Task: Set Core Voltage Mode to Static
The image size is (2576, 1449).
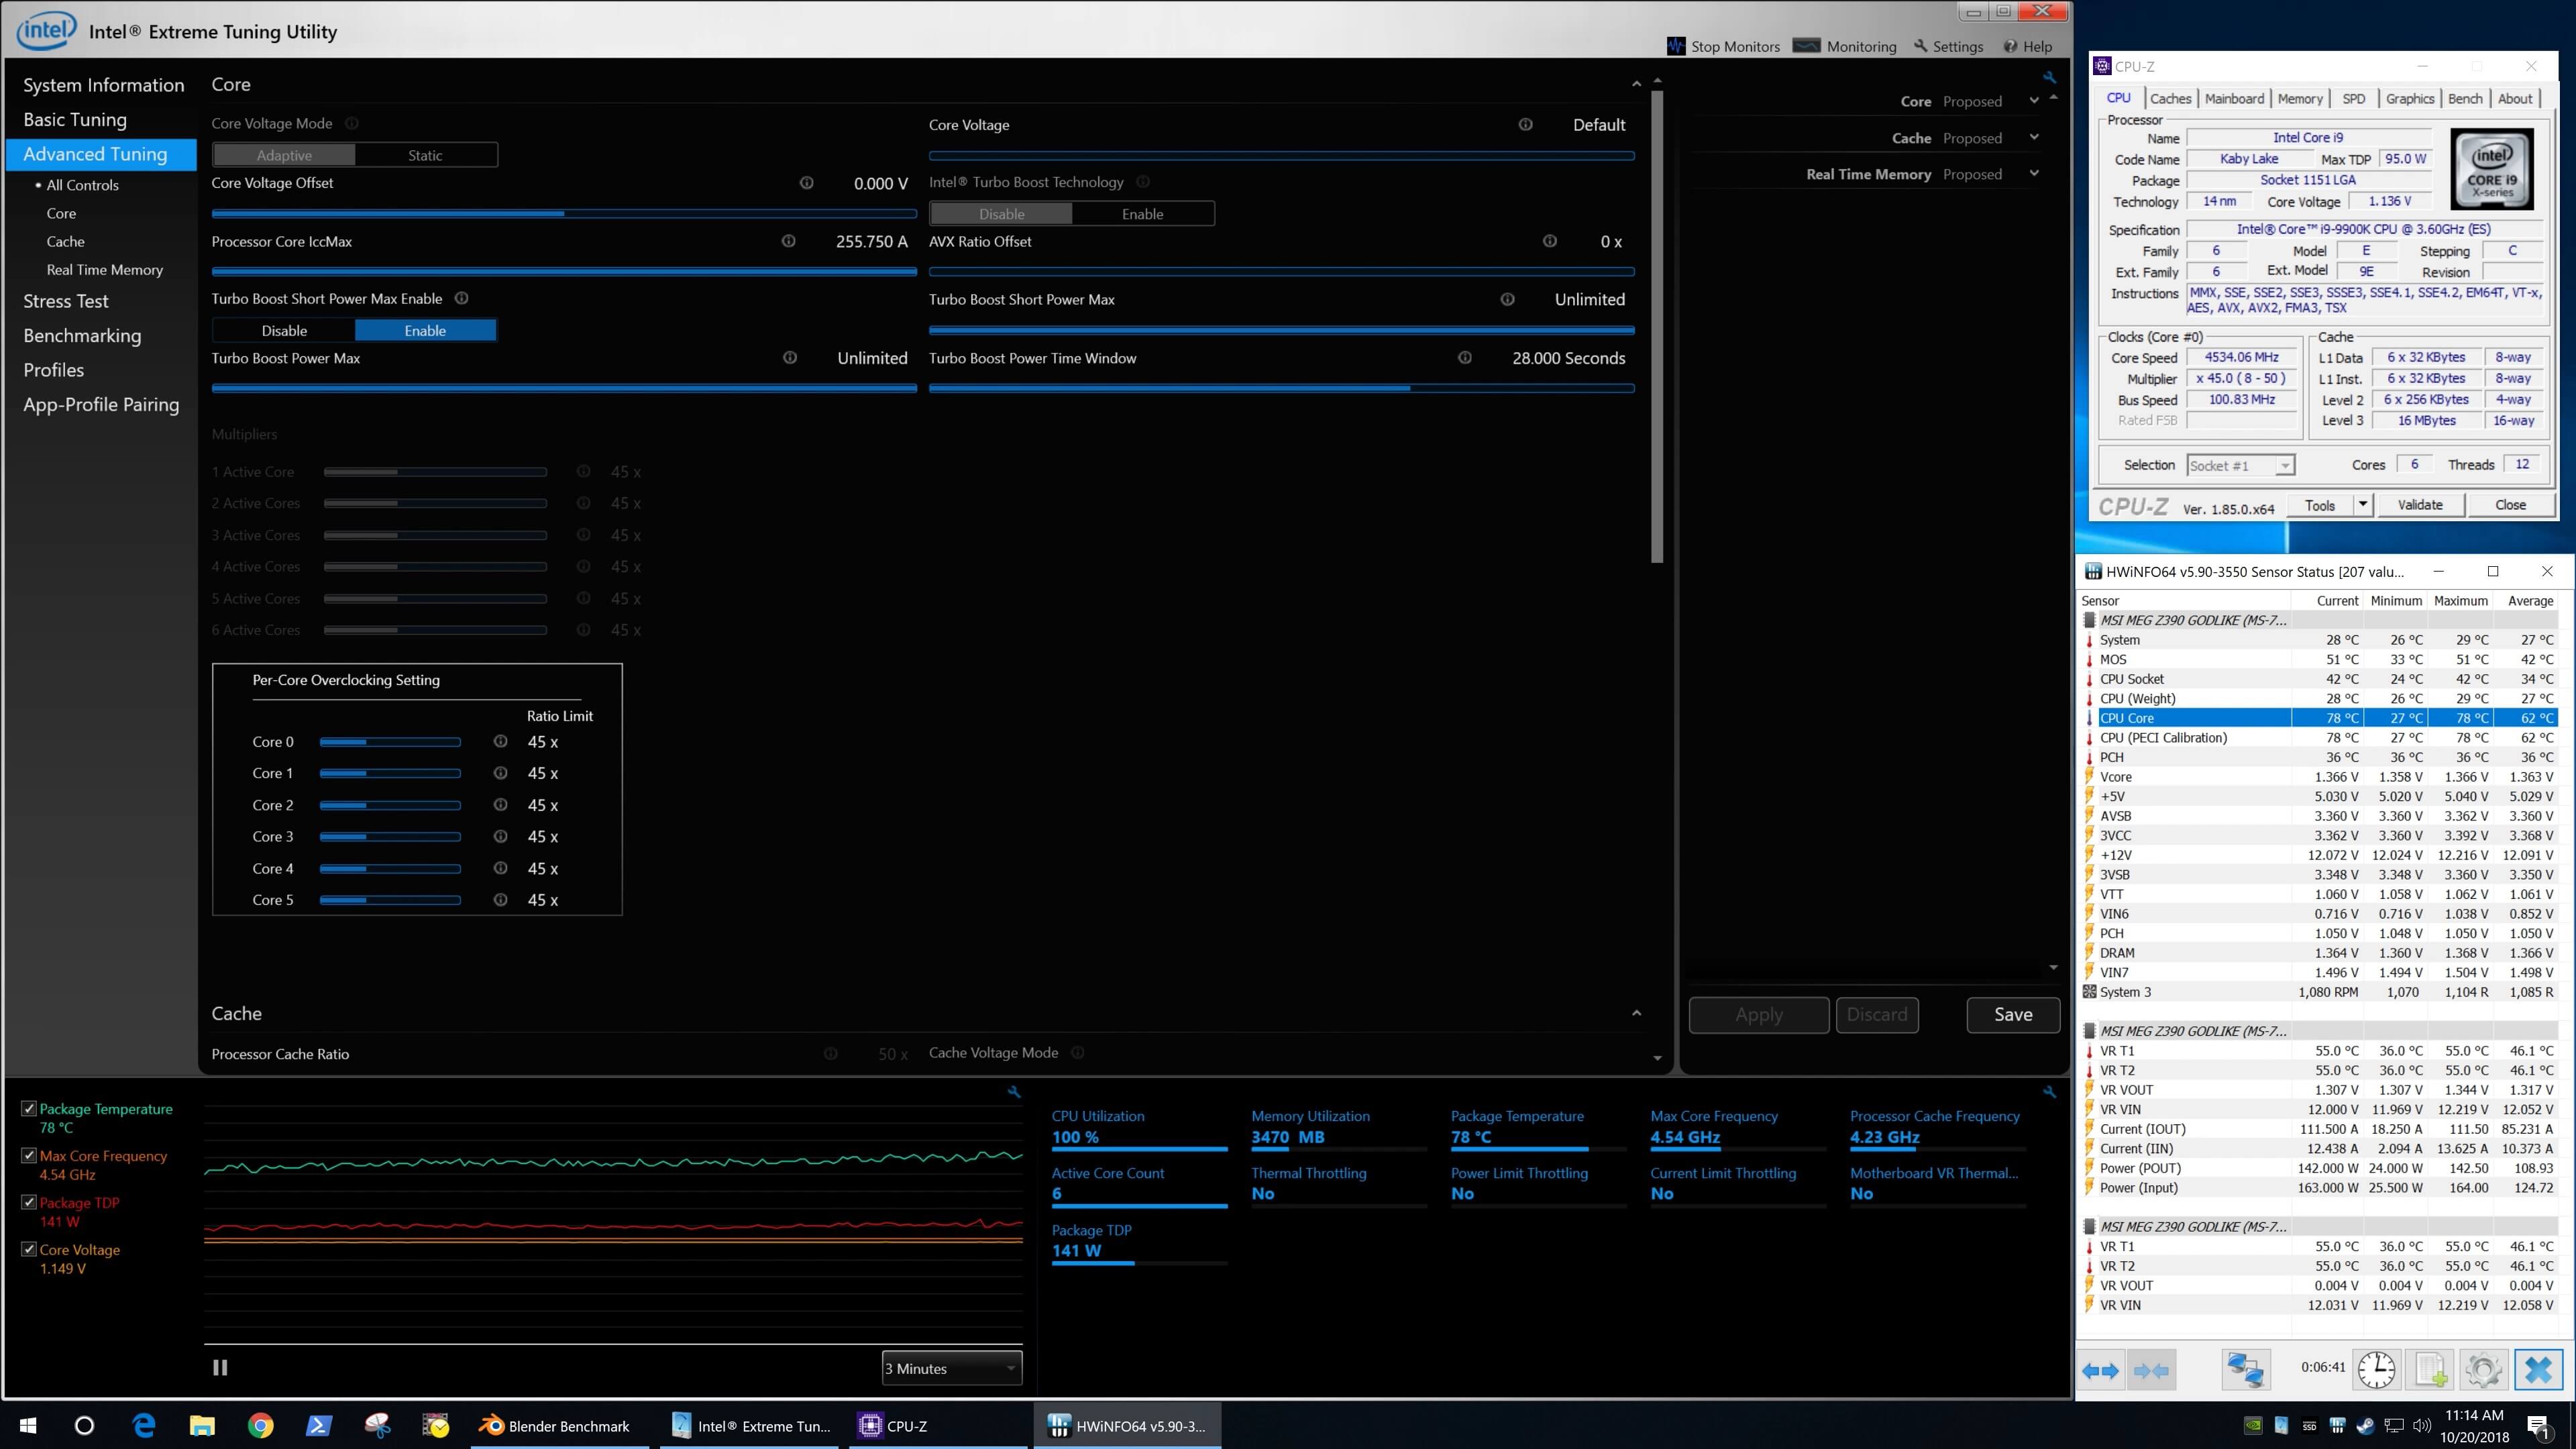Action: click(x=425, y=155)
